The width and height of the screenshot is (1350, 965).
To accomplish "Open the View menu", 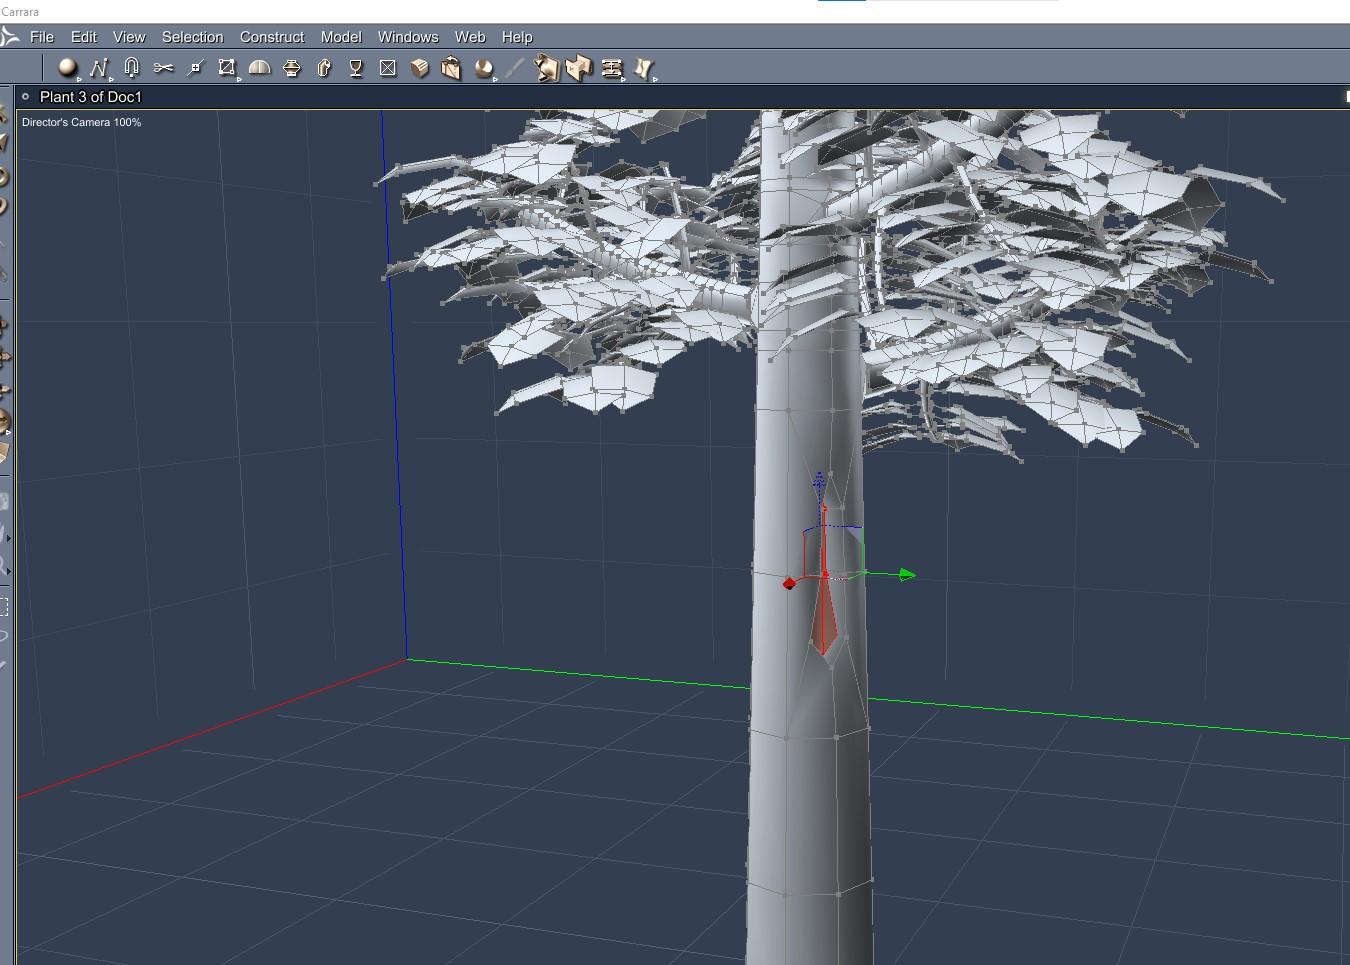I will (x=129, y=37).
